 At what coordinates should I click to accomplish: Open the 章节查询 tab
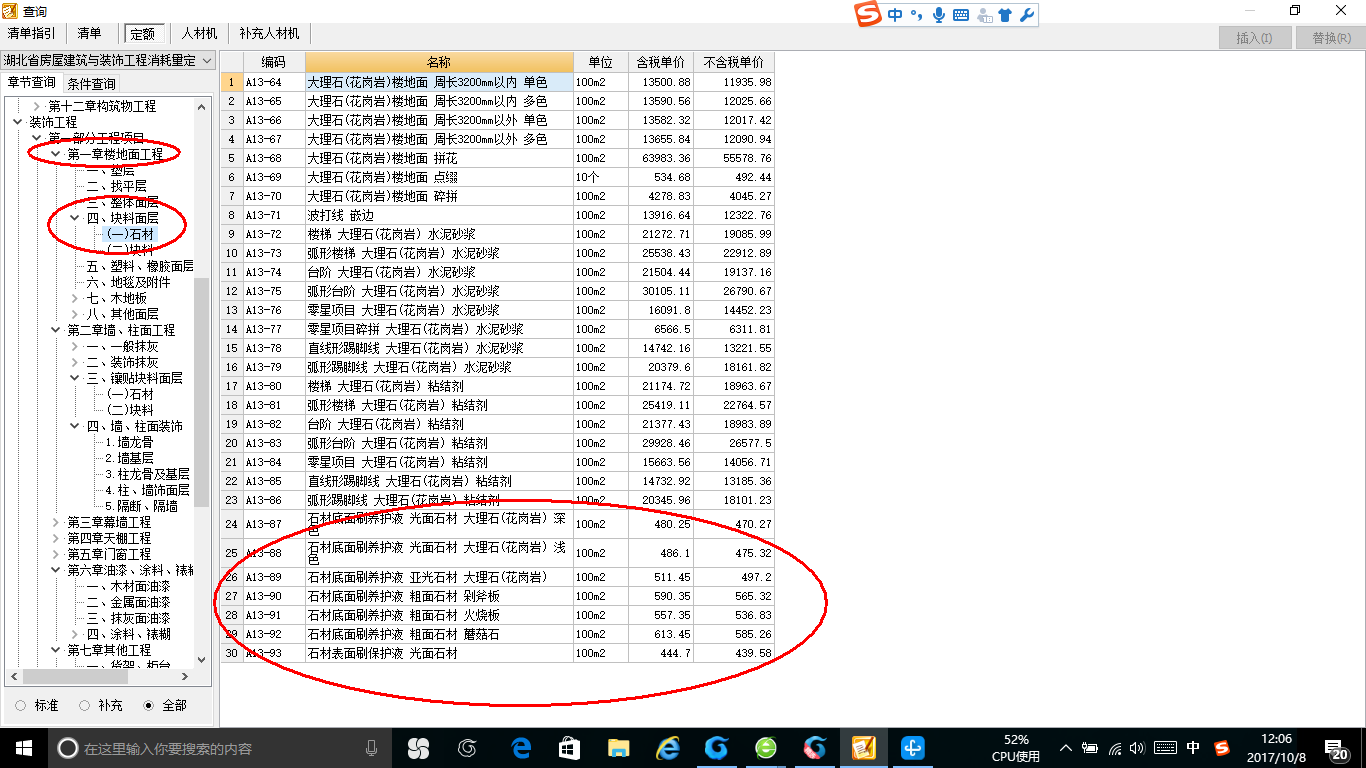(31, 83)
